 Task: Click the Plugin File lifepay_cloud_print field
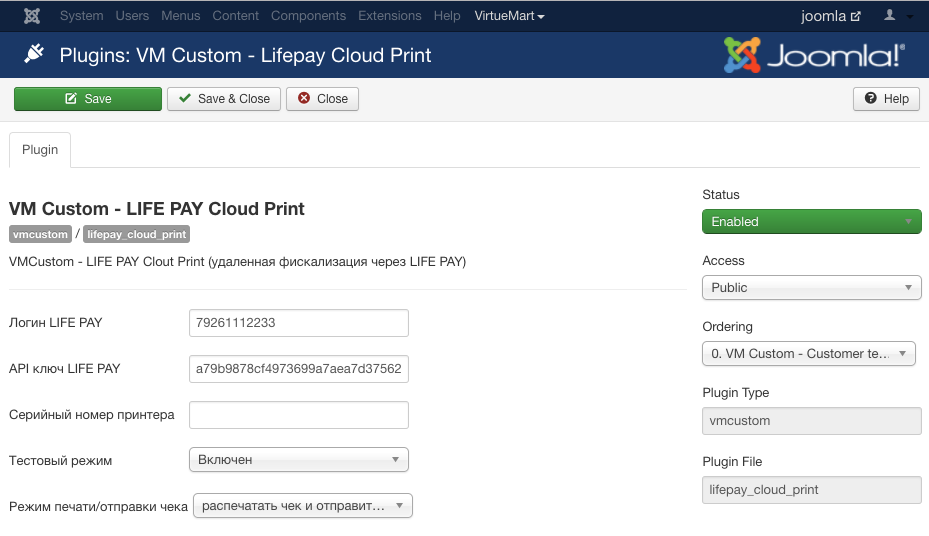pyautogui.click(x=812, y=490)
